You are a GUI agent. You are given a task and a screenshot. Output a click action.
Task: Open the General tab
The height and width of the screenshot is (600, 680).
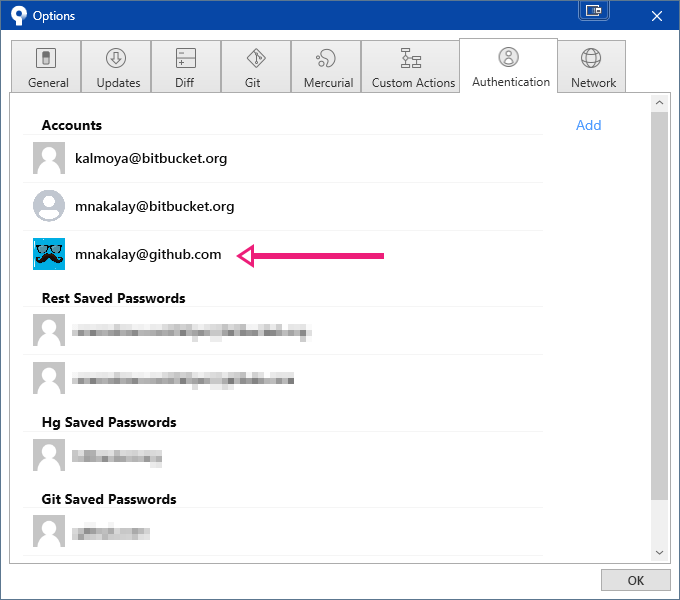[x=46, y=66]
